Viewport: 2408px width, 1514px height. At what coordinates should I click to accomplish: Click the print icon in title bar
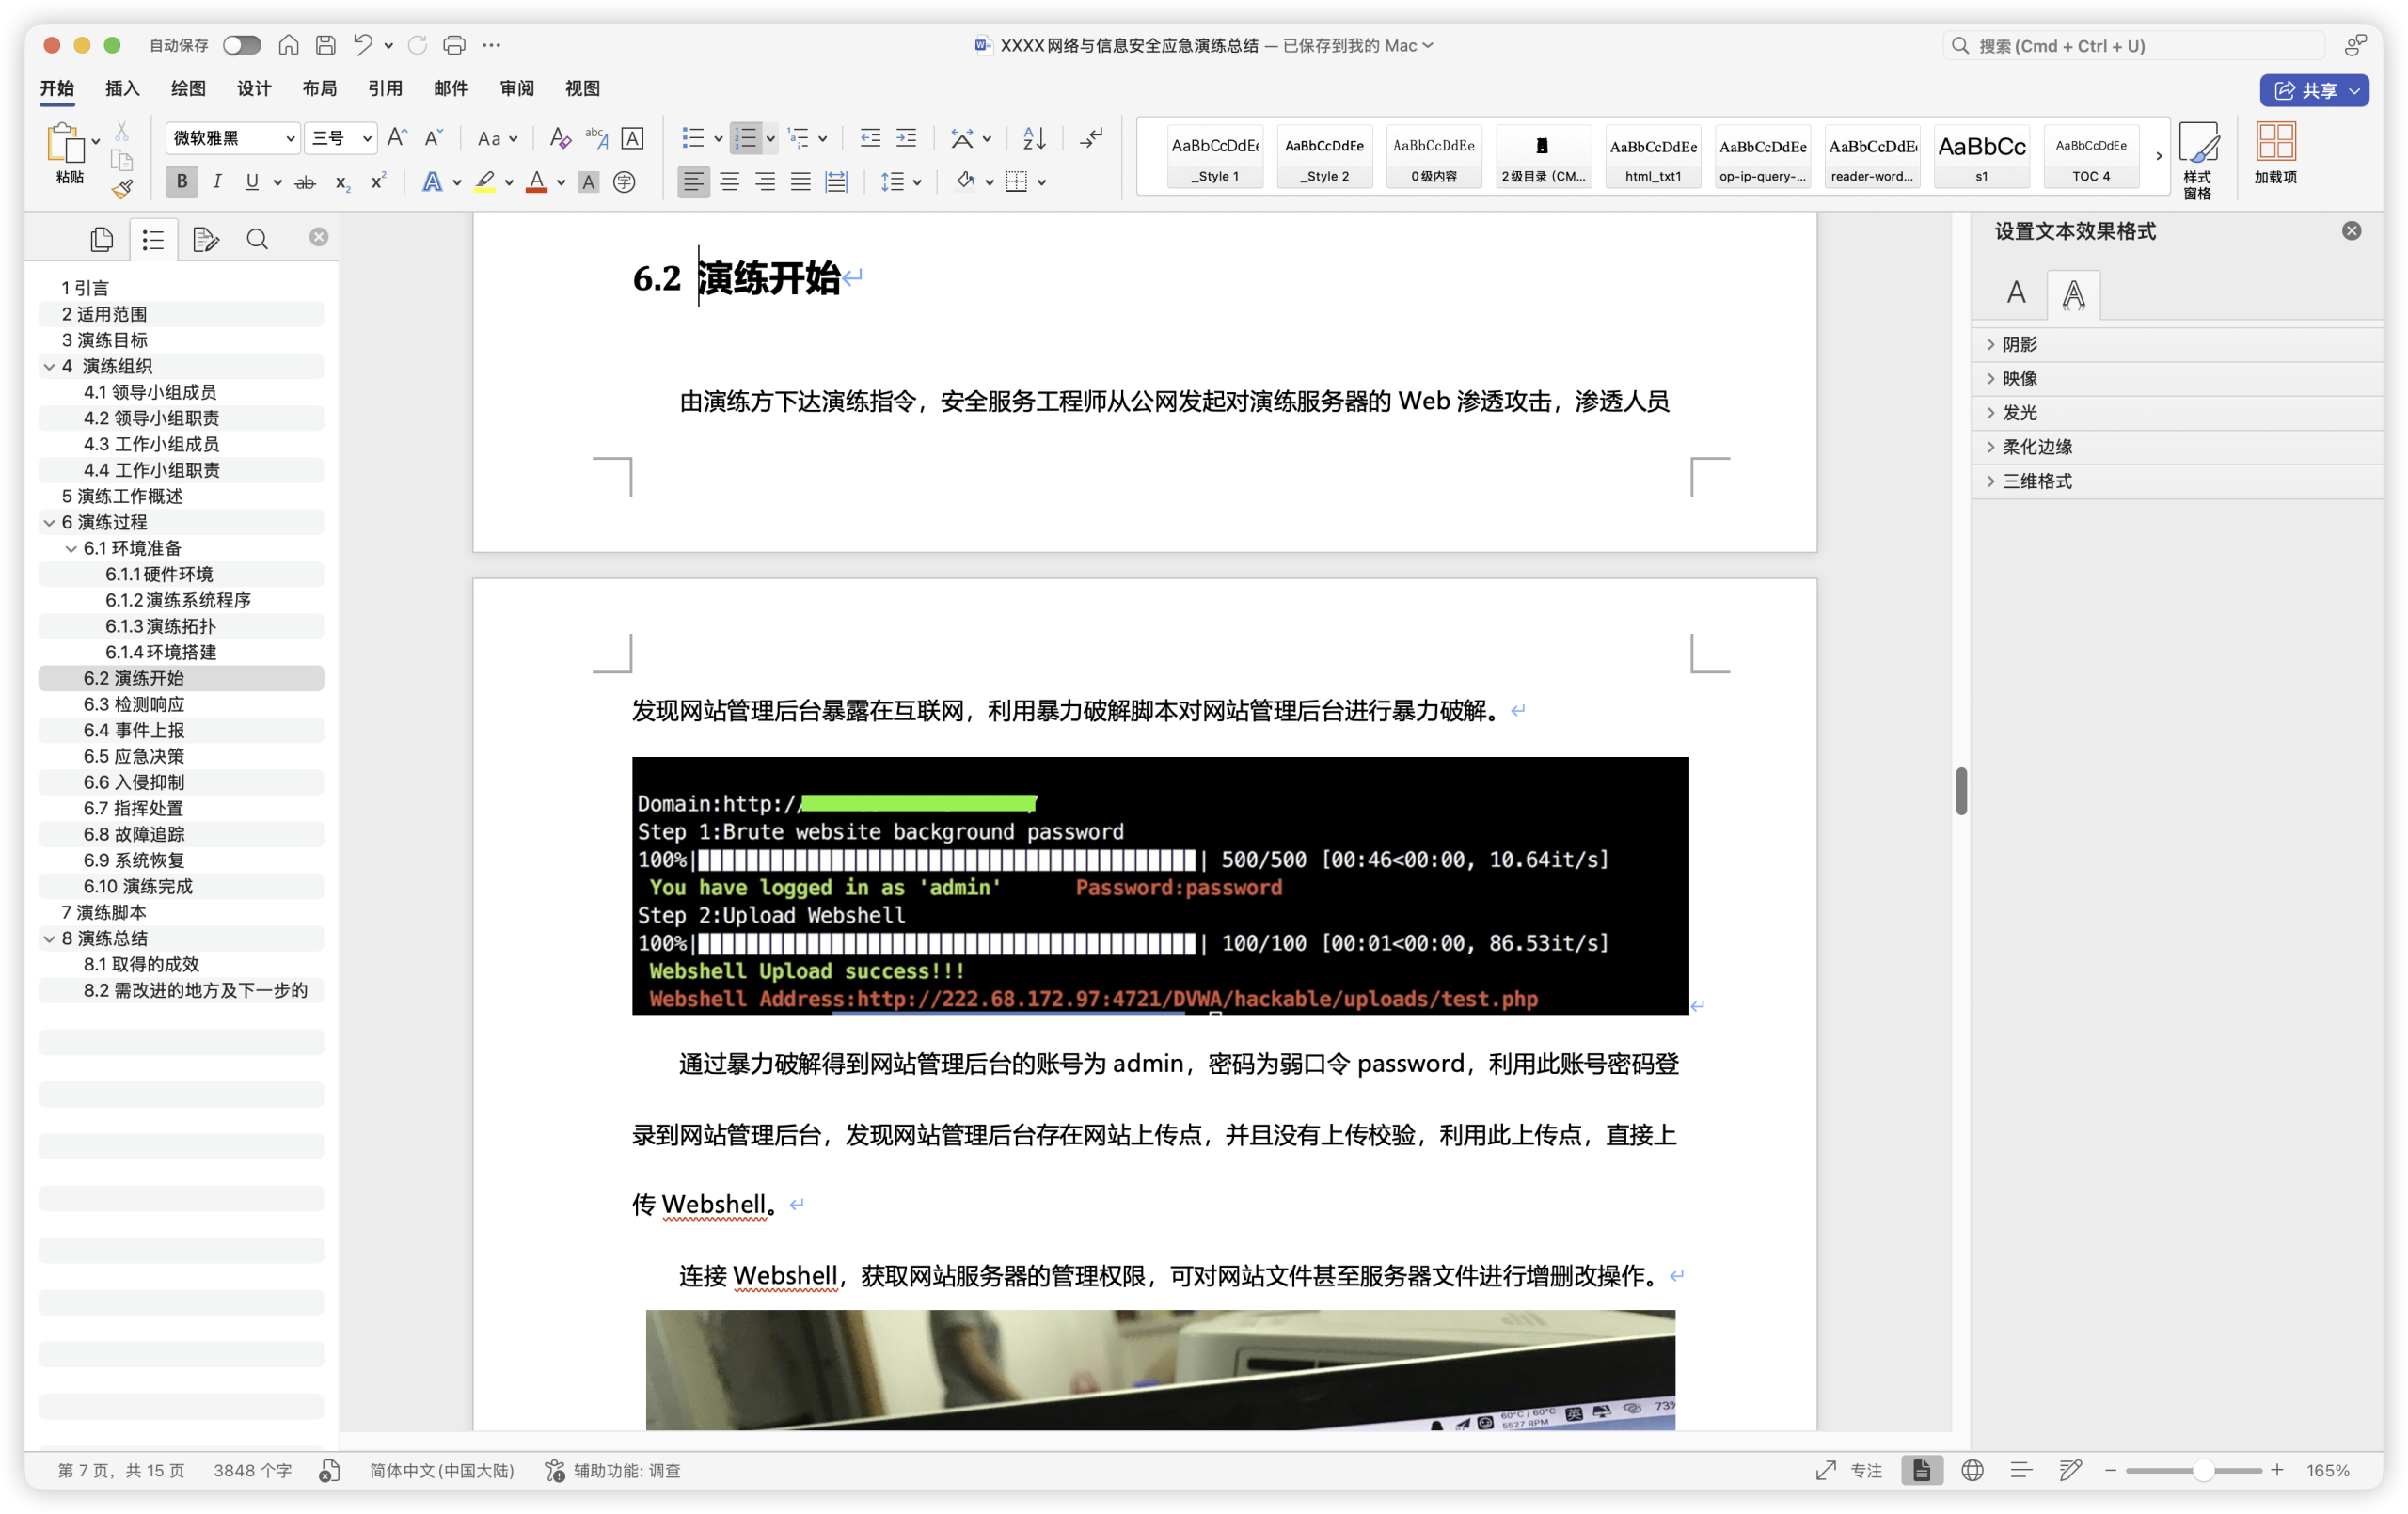pyautogui.click(x=454, y=45)
